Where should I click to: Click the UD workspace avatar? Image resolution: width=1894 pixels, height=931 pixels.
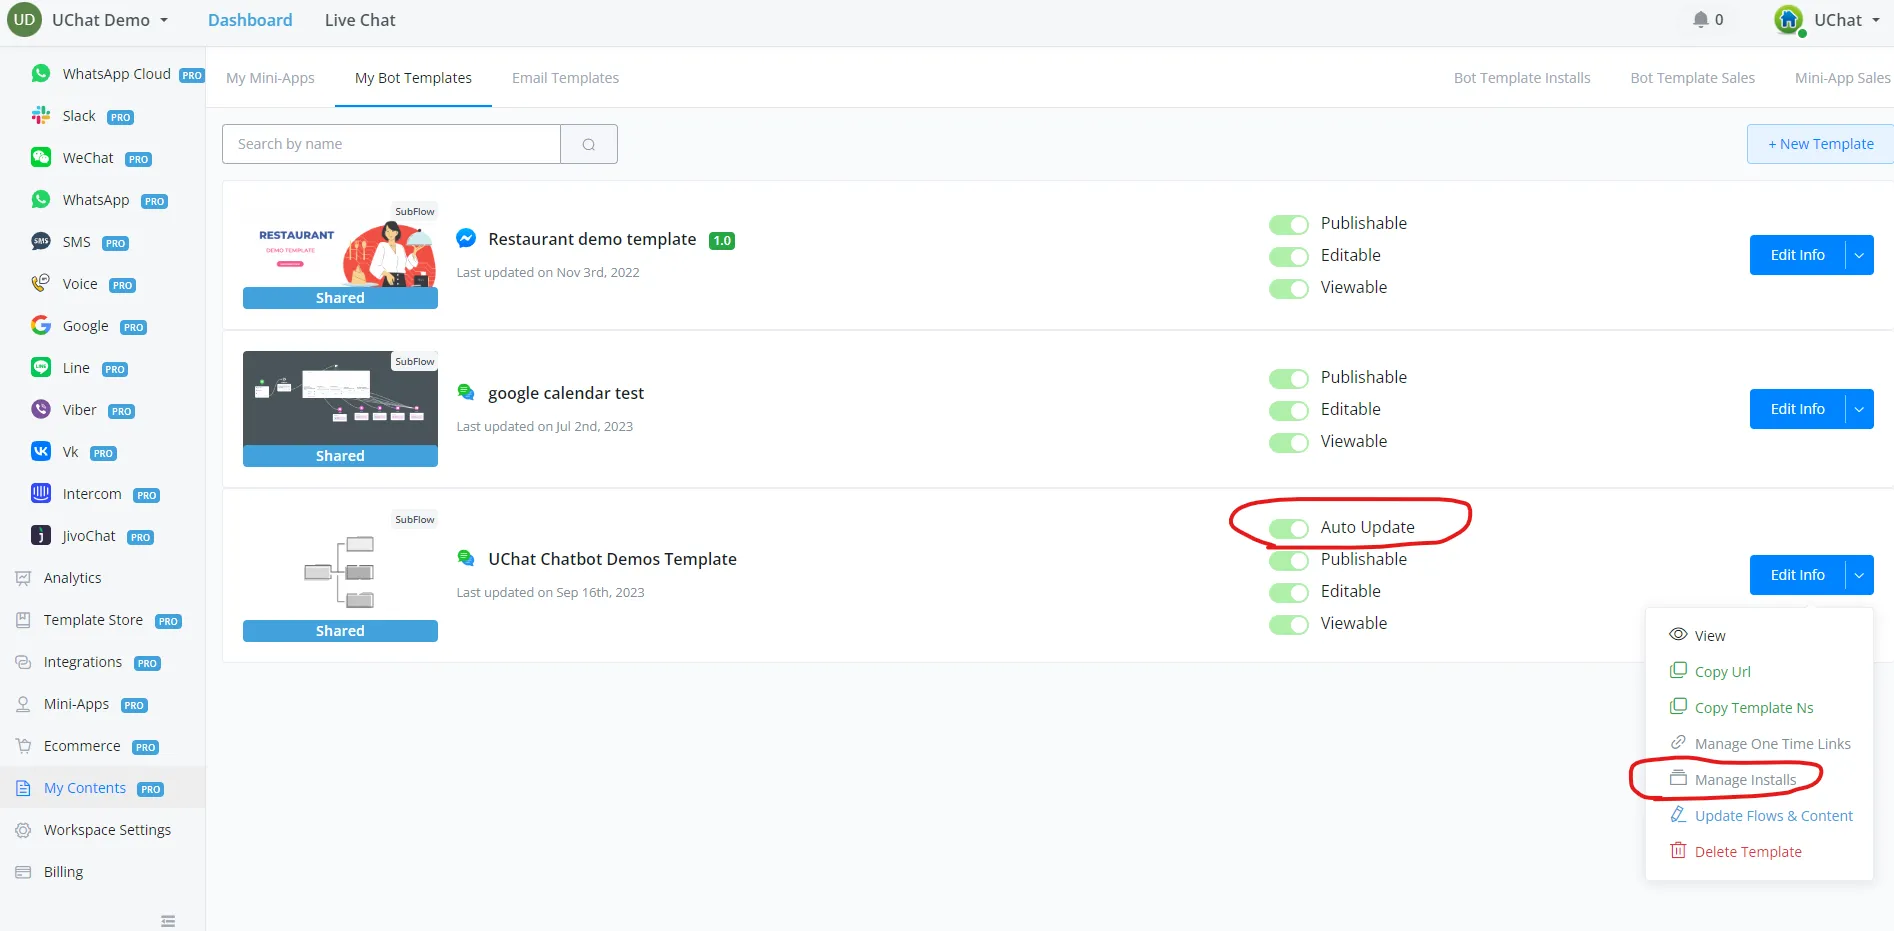click(x=24, y=20)
